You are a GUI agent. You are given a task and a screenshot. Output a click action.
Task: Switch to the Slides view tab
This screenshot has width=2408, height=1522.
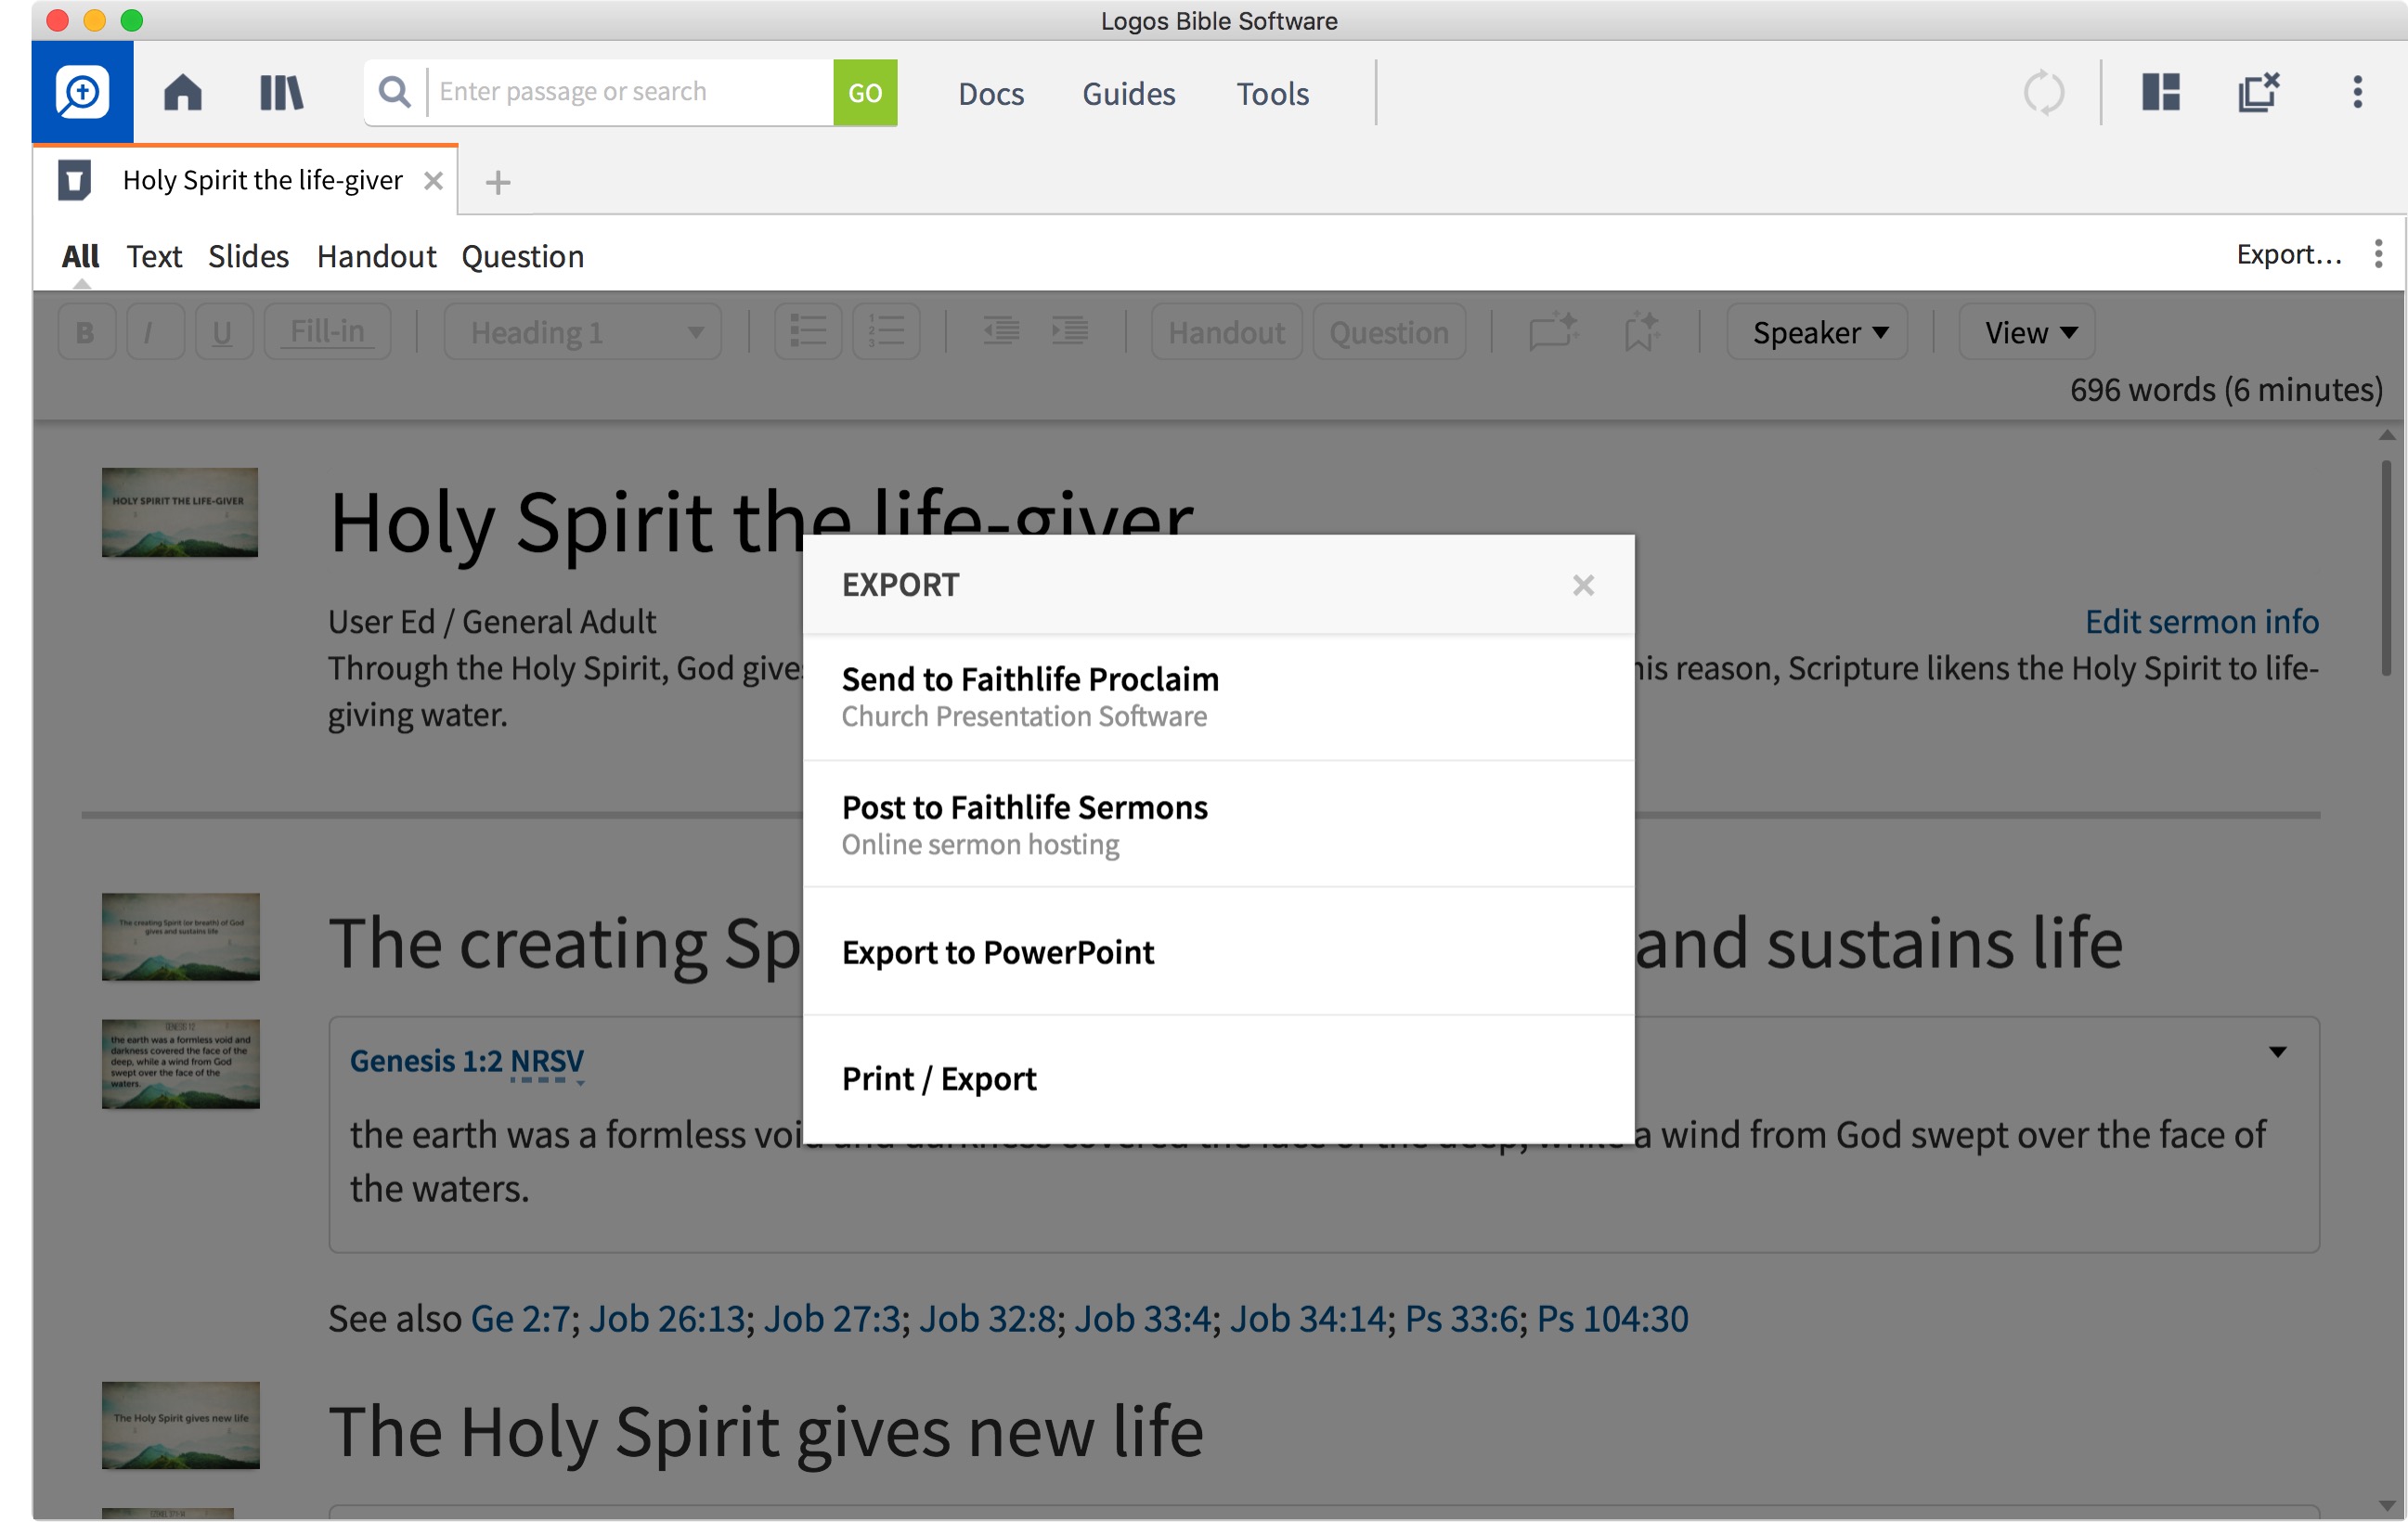248,256
